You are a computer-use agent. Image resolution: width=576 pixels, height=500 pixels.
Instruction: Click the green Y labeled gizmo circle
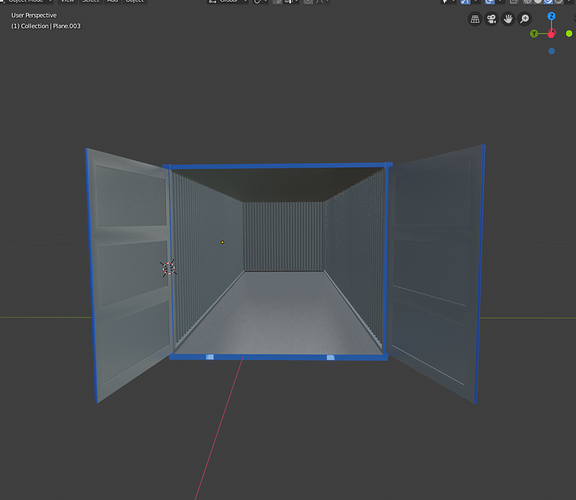click(534, 34)
